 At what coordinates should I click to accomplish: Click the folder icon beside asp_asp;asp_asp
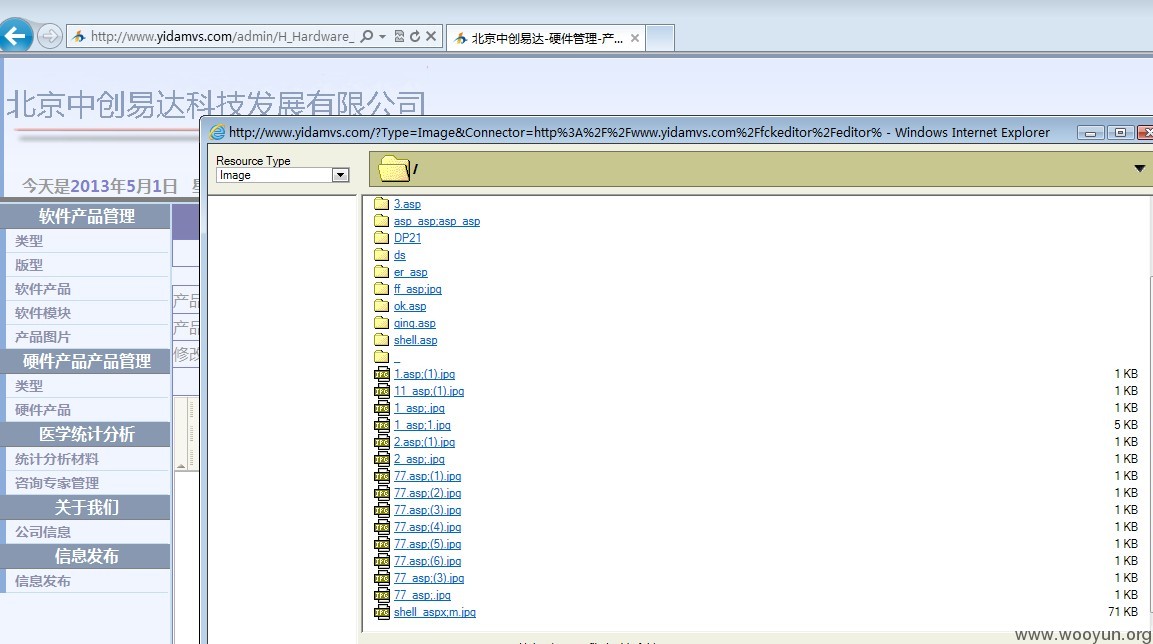pyautogui.click(x=381, y=221)
